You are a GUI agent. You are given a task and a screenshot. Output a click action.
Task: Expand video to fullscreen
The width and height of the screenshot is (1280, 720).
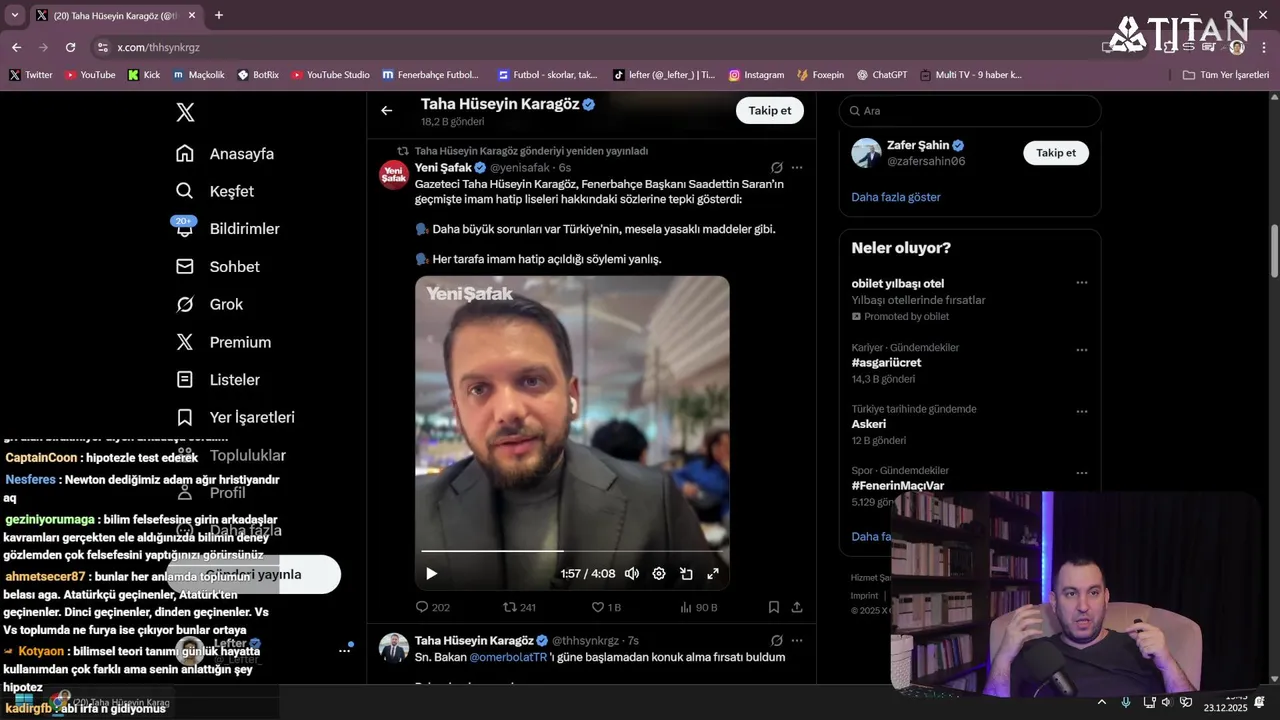pyautogui.click(x=713, y=573)
